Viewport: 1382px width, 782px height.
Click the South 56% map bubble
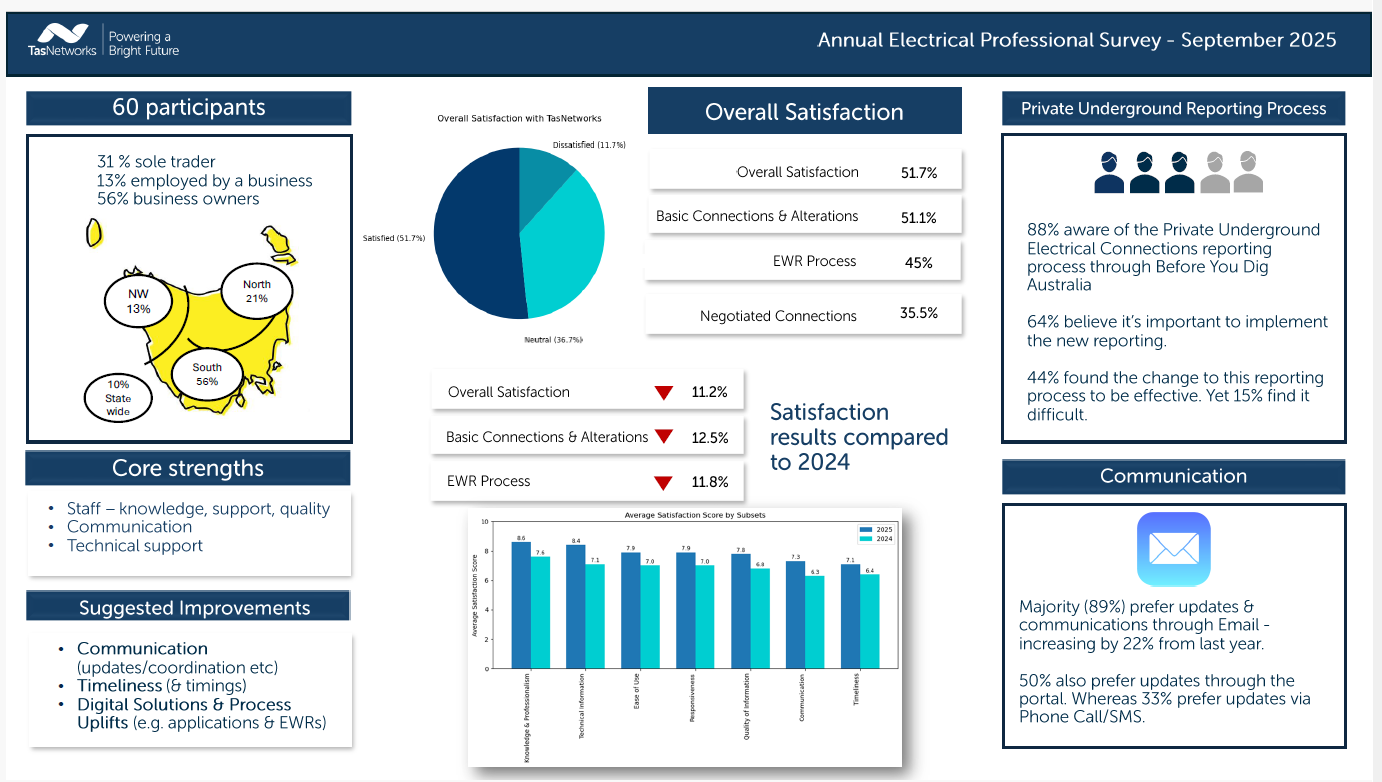click(x=207, y=374)
